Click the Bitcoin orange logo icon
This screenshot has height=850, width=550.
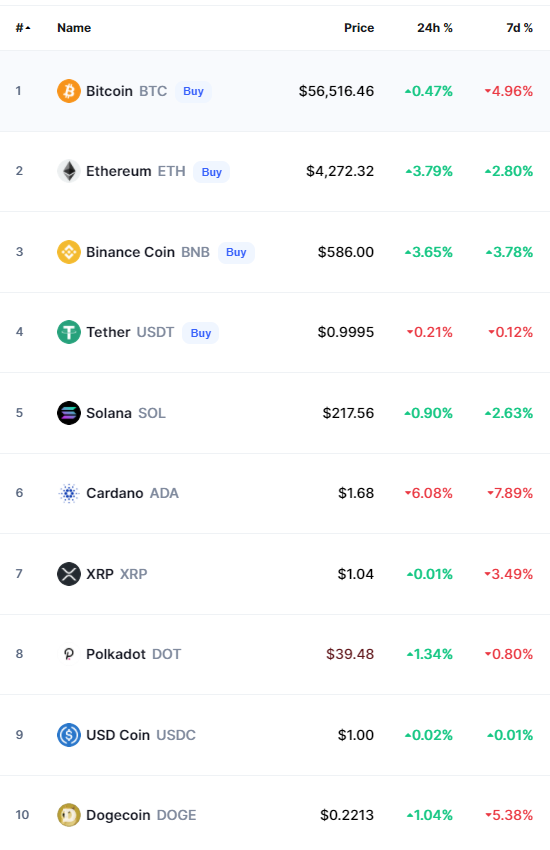(69, 91)
